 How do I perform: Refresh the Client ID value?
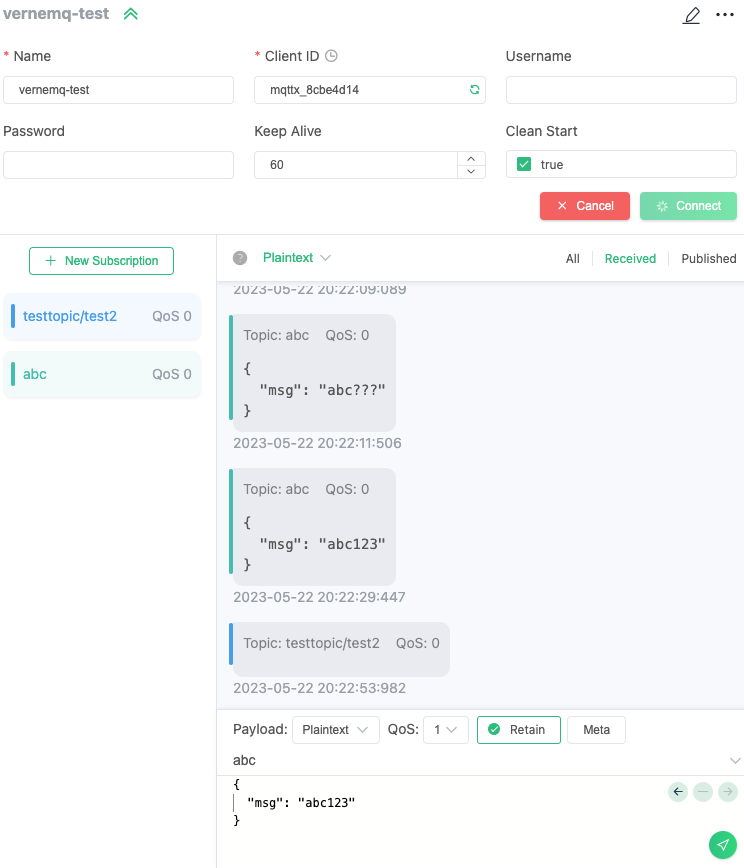coord(474,90)
